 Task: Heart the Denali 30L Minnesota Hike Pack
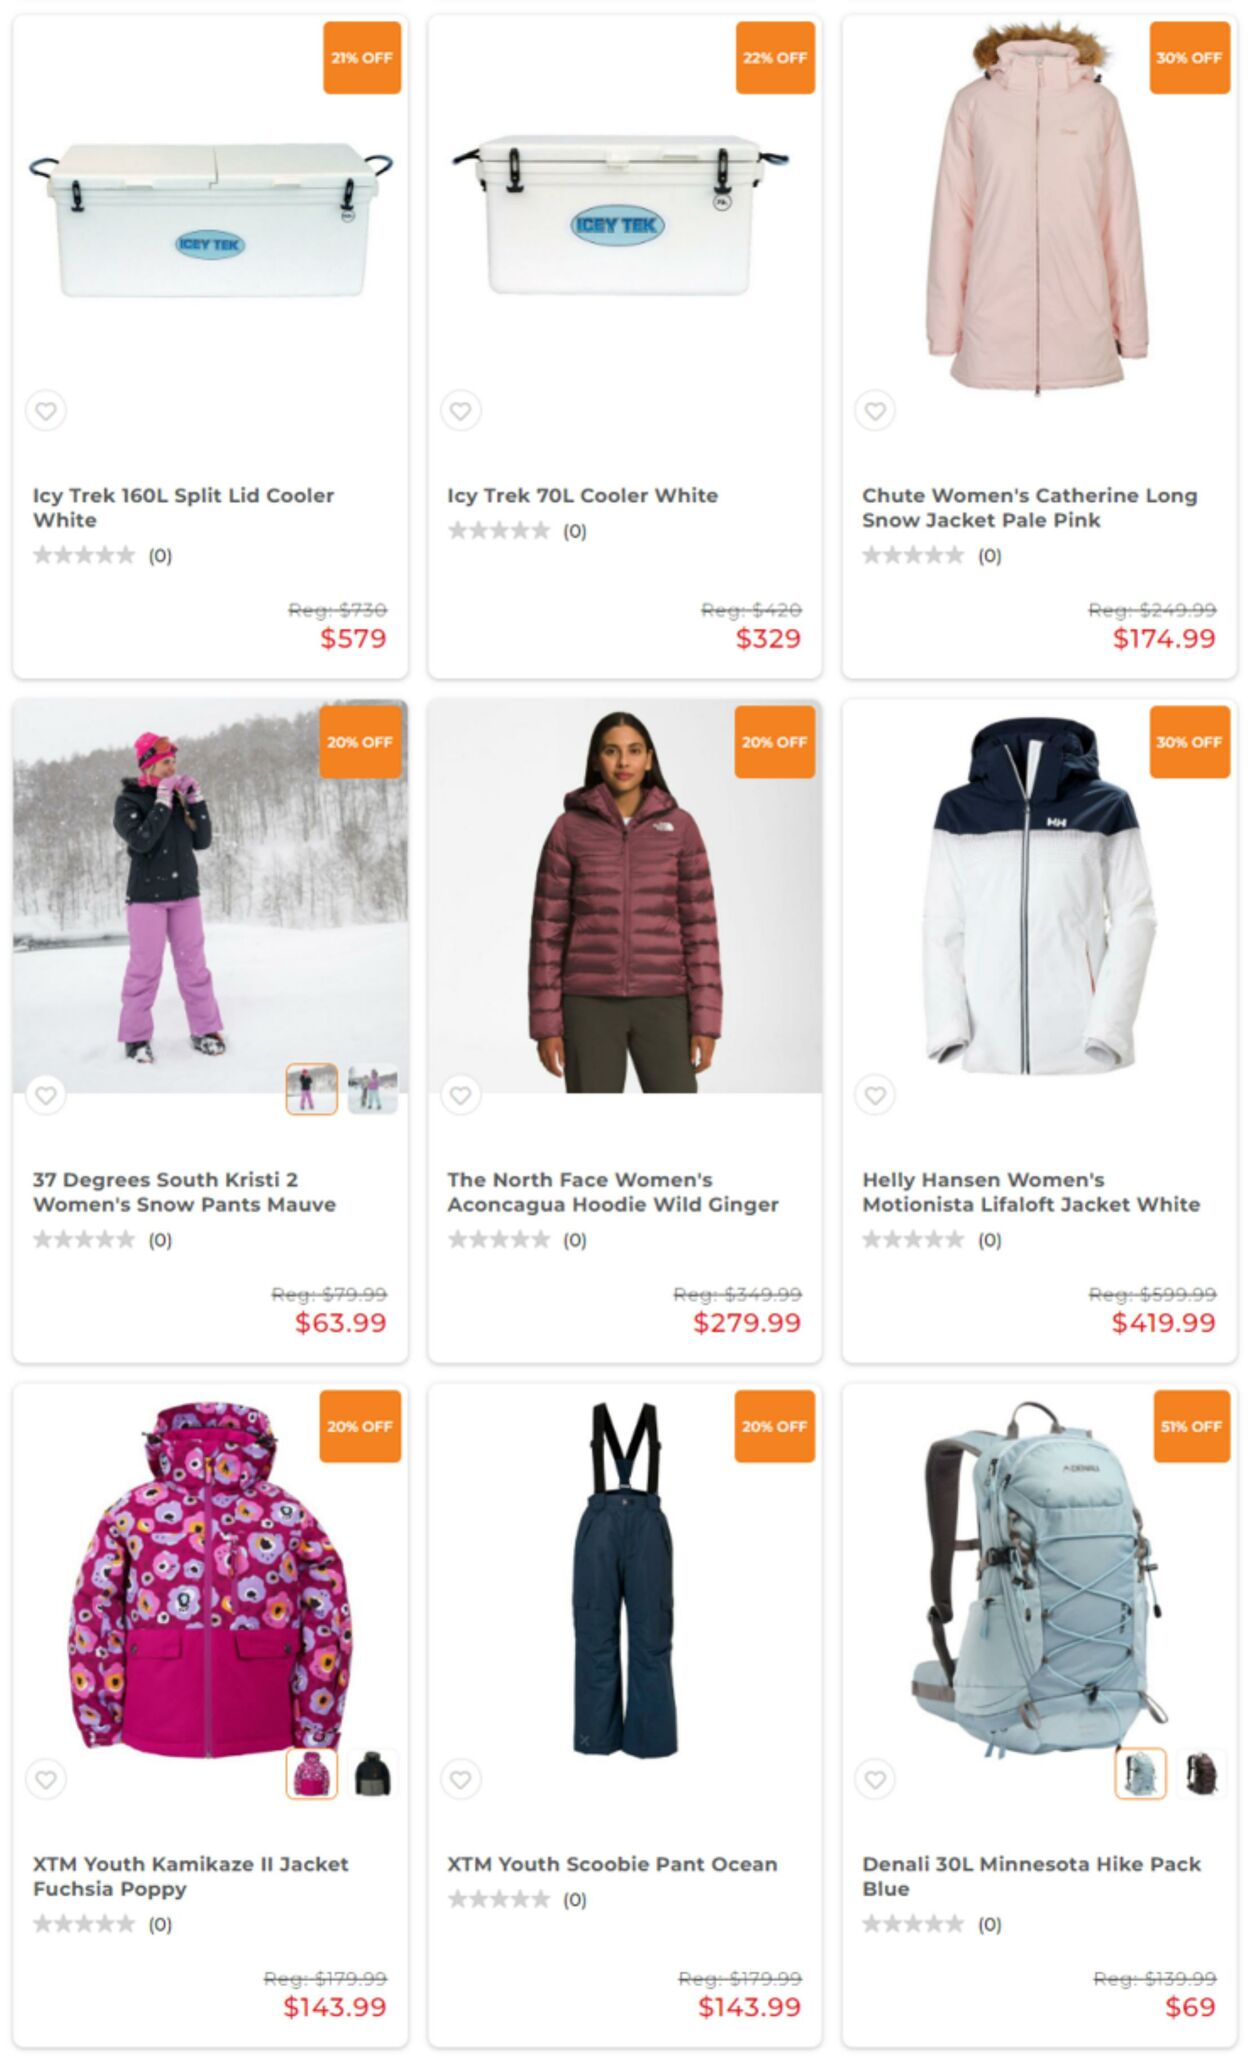pyautogui.click(x=875, y=1779)
